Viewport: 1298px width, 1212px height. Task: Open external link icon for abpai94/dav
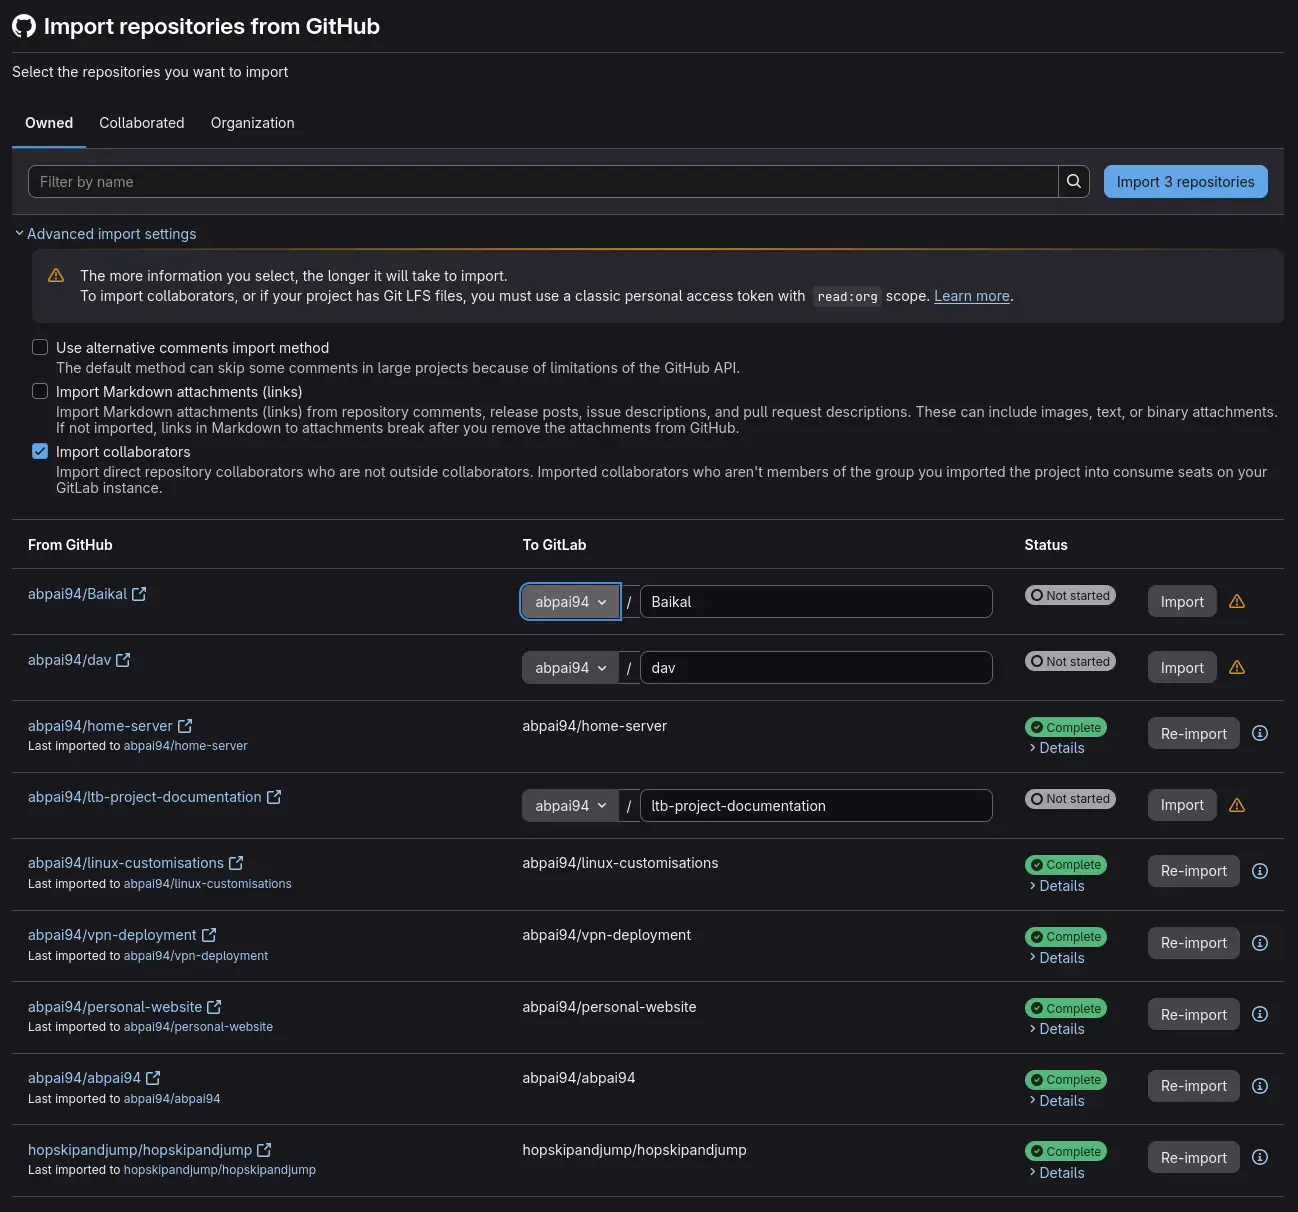(x=123, y=660)
